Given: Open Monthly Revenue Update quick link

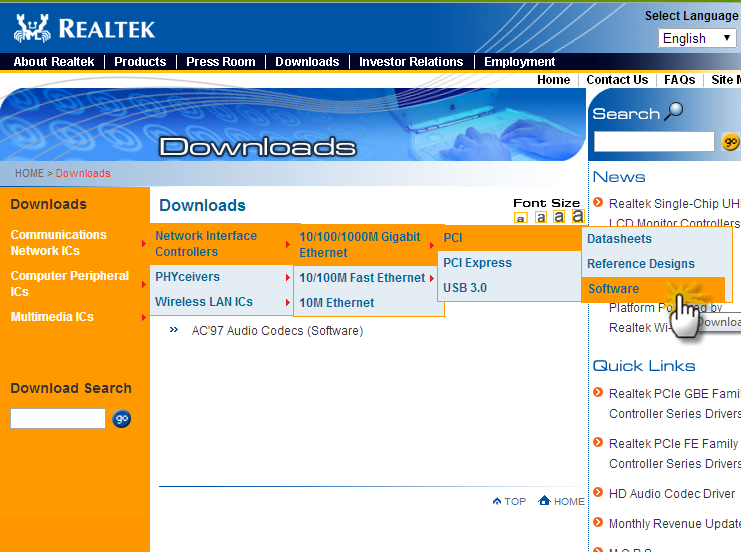Looking at the screenshot, I should click(x=675, y=523).
